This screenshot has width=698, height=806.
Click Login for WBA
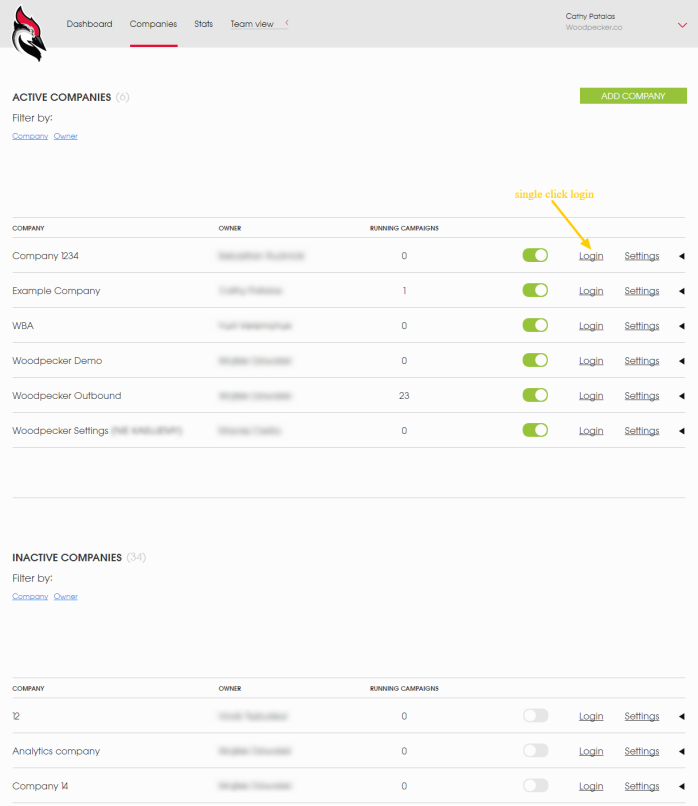tap(591, 326)
